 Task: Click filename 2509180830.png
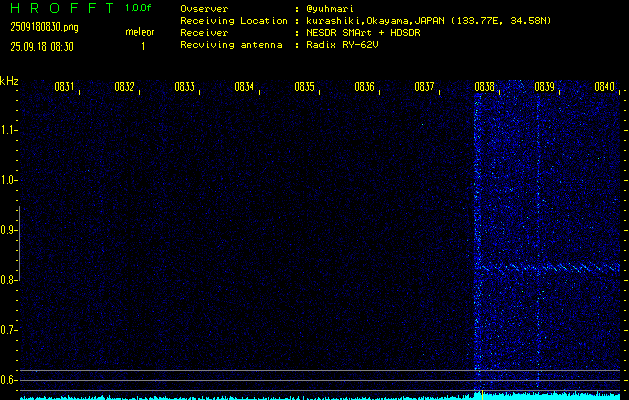tap(45, 27)
